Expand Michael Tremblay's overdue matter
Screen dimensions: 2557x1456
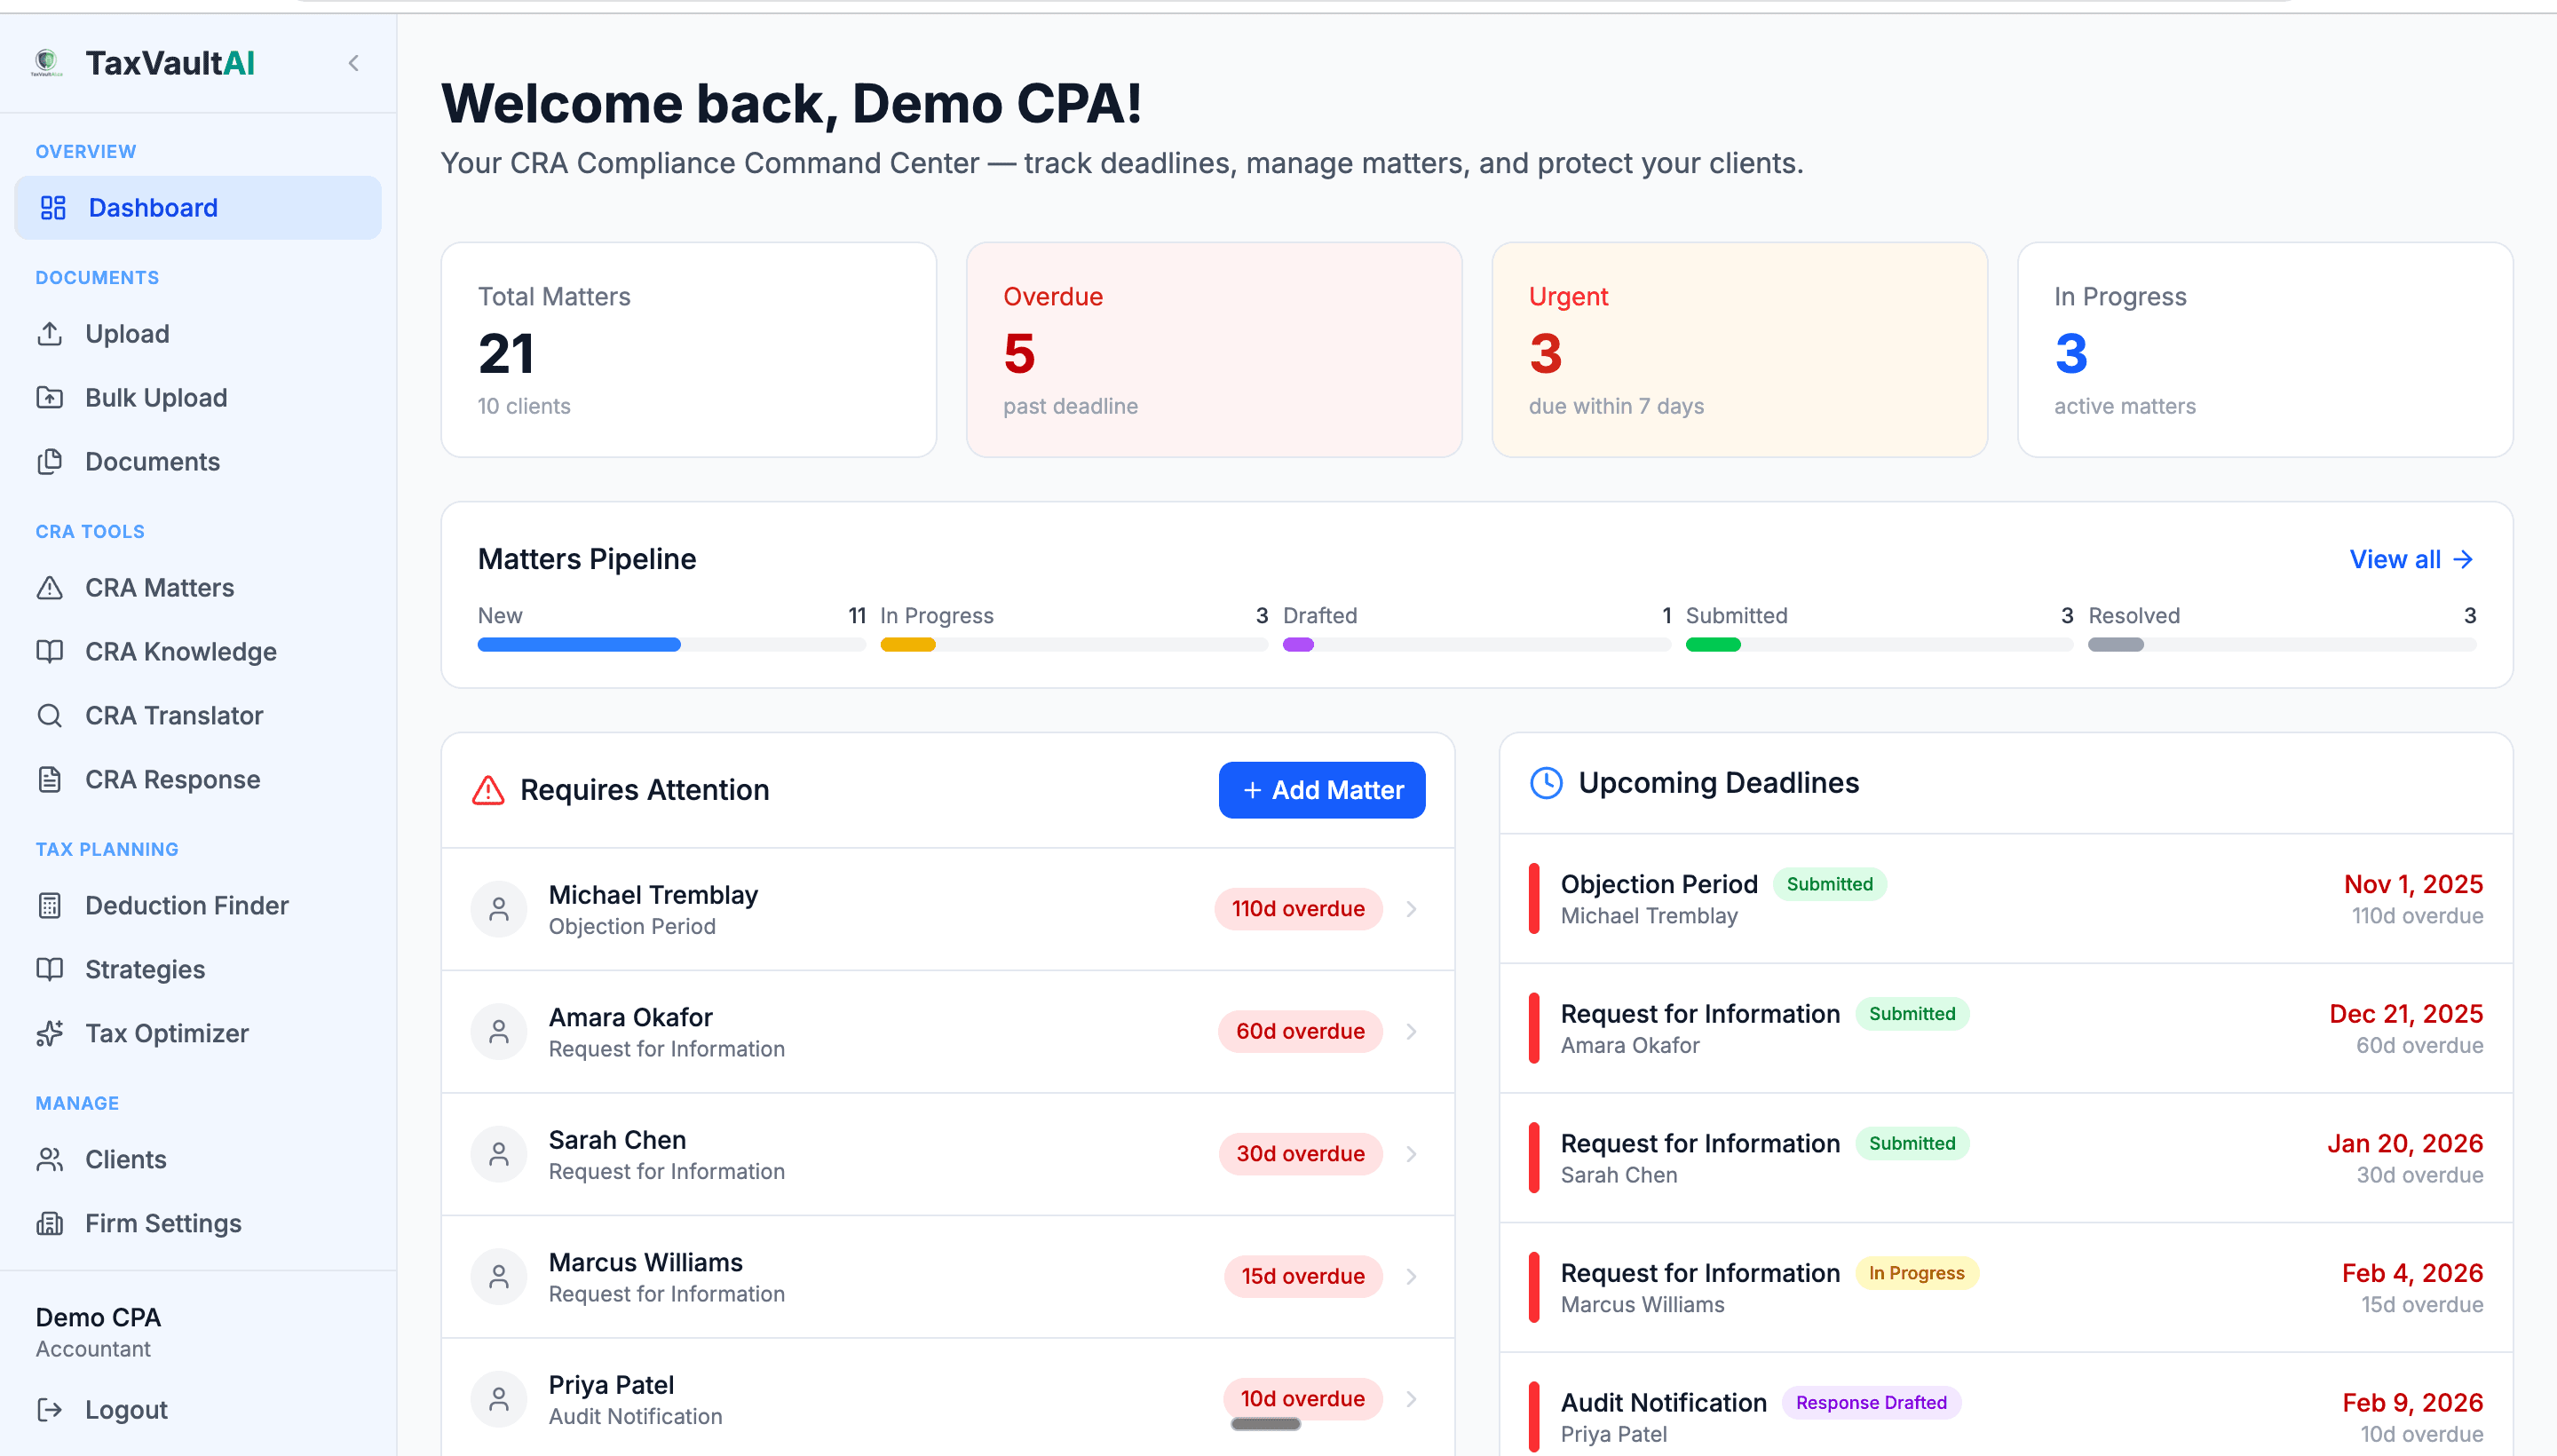[x=1411, y=908]
